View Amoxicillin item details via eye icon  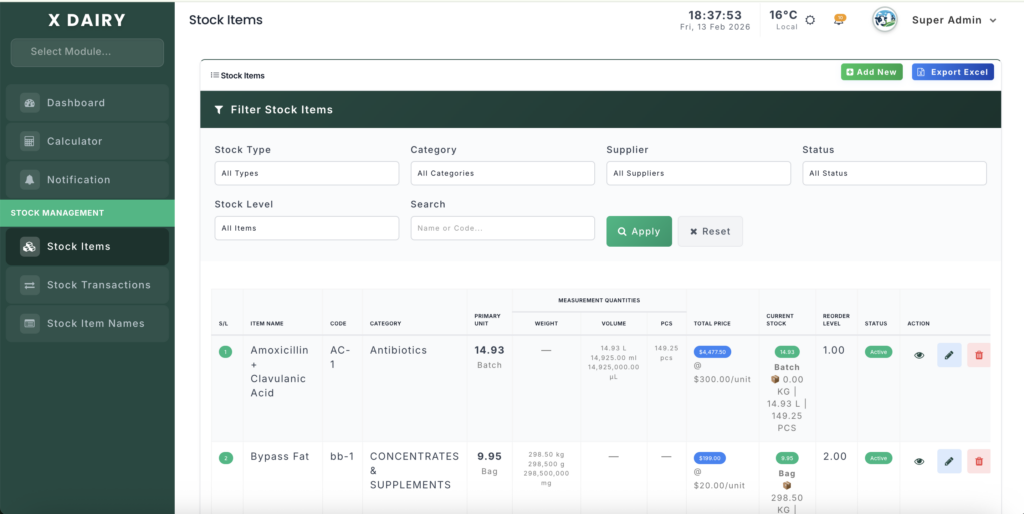click(x=919, y=355)
